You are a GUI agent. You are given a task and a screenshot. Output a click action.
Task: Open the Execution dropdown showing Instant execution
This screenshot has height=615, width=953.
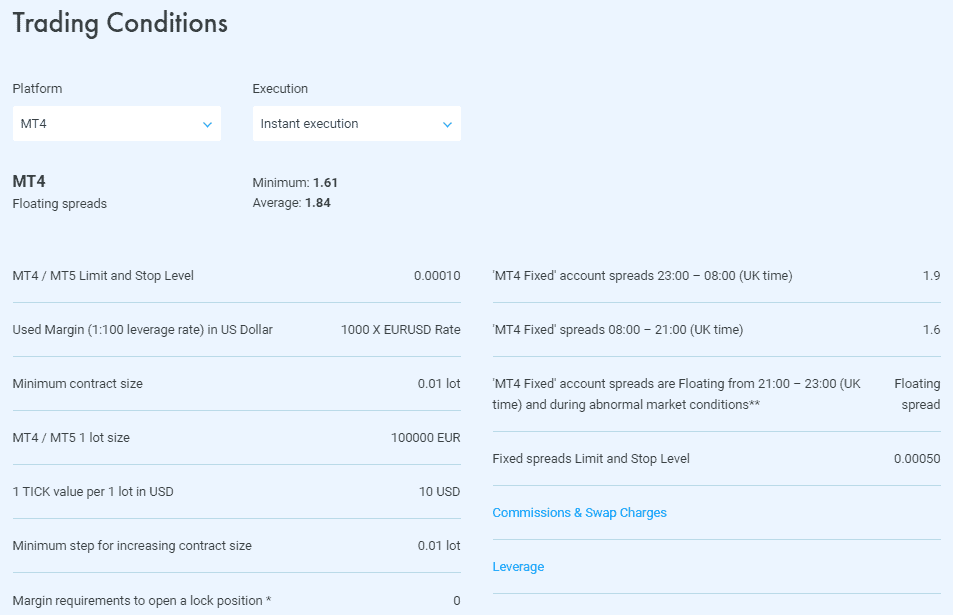(x=357, y=124)
